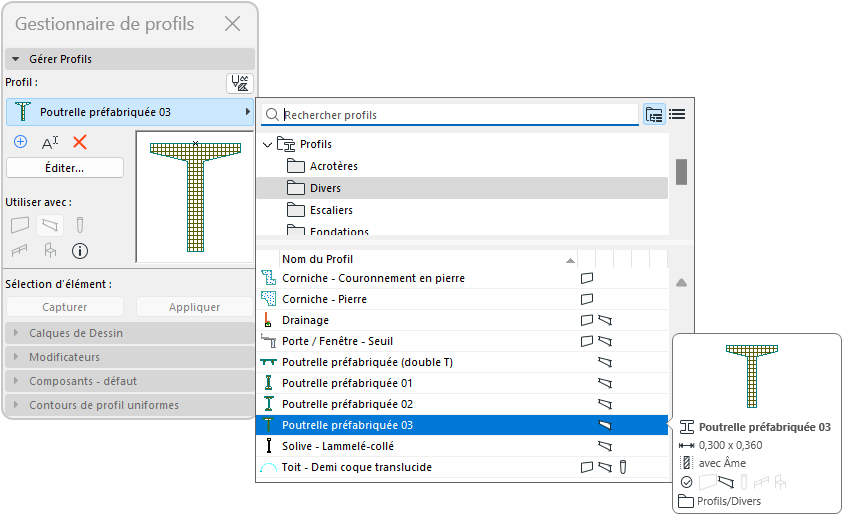Viewport: 843px width, 515px height.
Task: Select Poutrelle préfabriquée 01 profile
Action: [x=462, y=383]
